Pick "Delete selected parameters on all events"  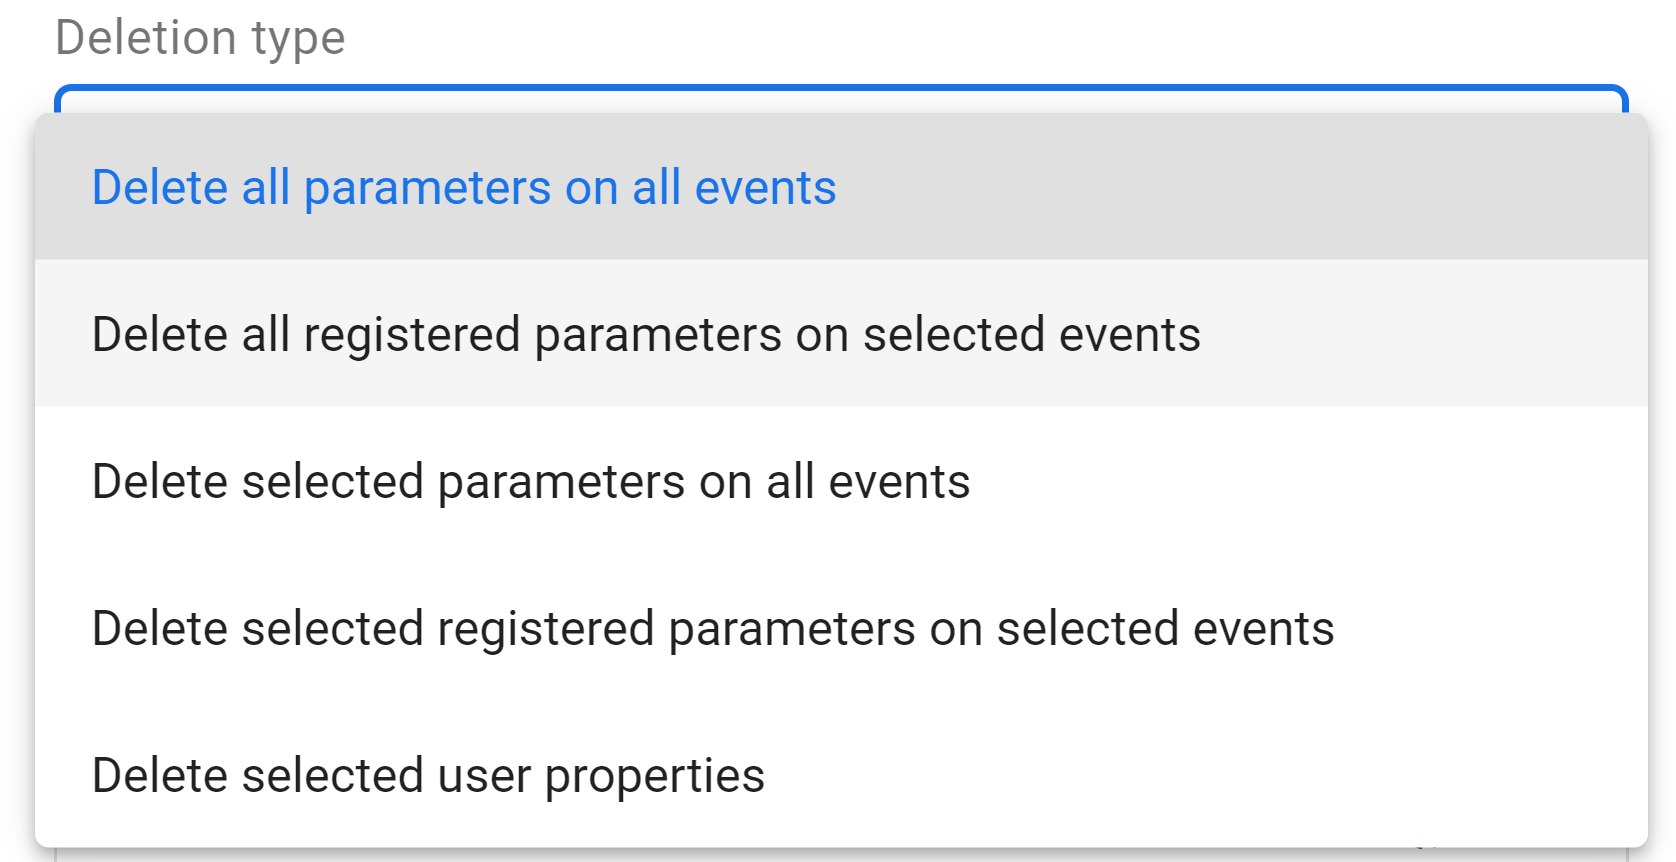[530, 481]
